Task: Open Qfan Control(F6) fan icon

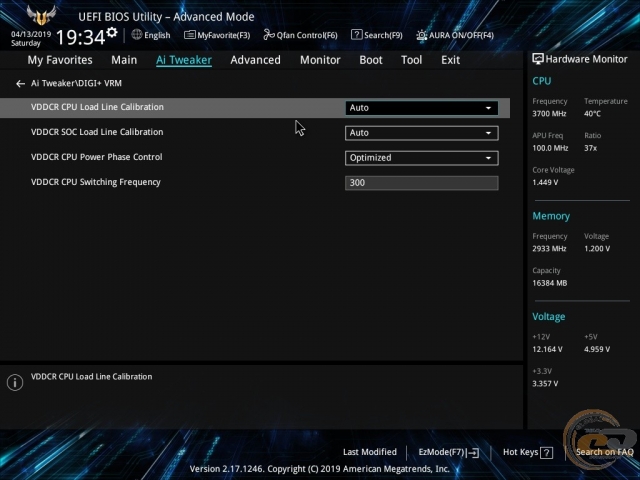Action: tap(269, 35)
